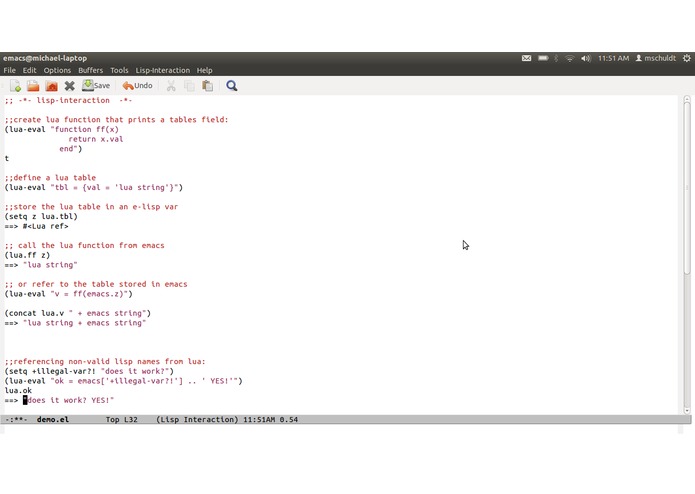Click the scrollbar up arrow
The height and width of the screenshot is (494, 695).
coord(687,99)
